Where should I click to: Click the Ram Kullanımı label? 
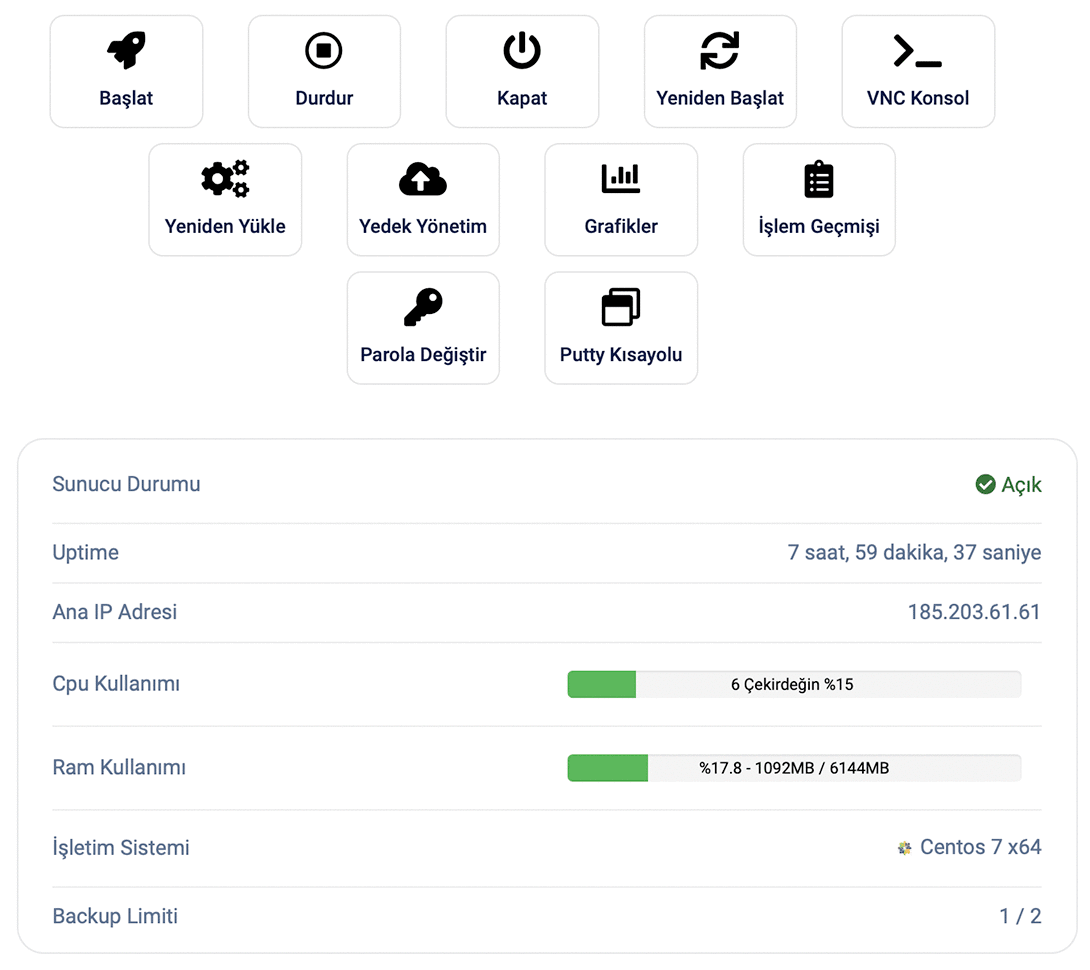point(119,767)
